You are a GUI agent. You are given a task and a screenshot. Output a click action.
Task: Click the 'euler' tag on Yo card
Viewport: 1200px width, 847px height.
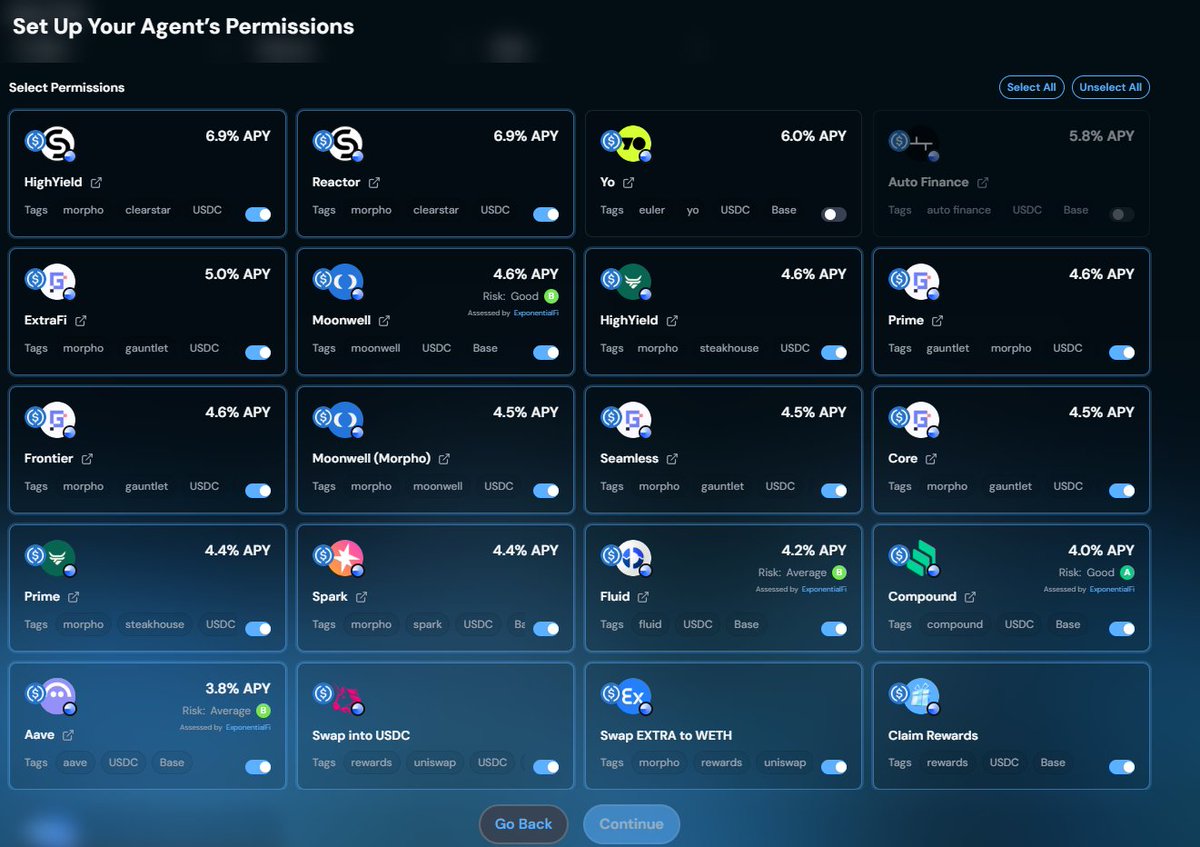coord(651,210)
